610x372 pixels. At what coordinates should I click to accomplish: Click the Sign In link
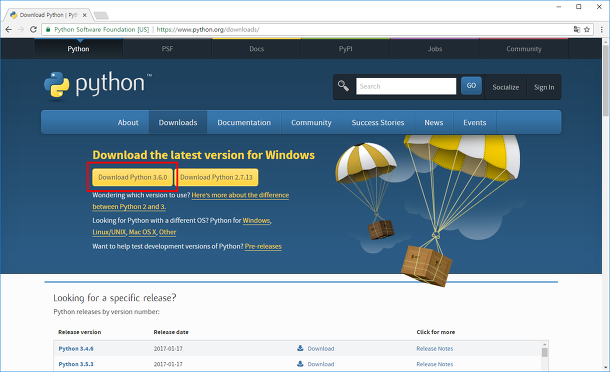coord(544,87)
